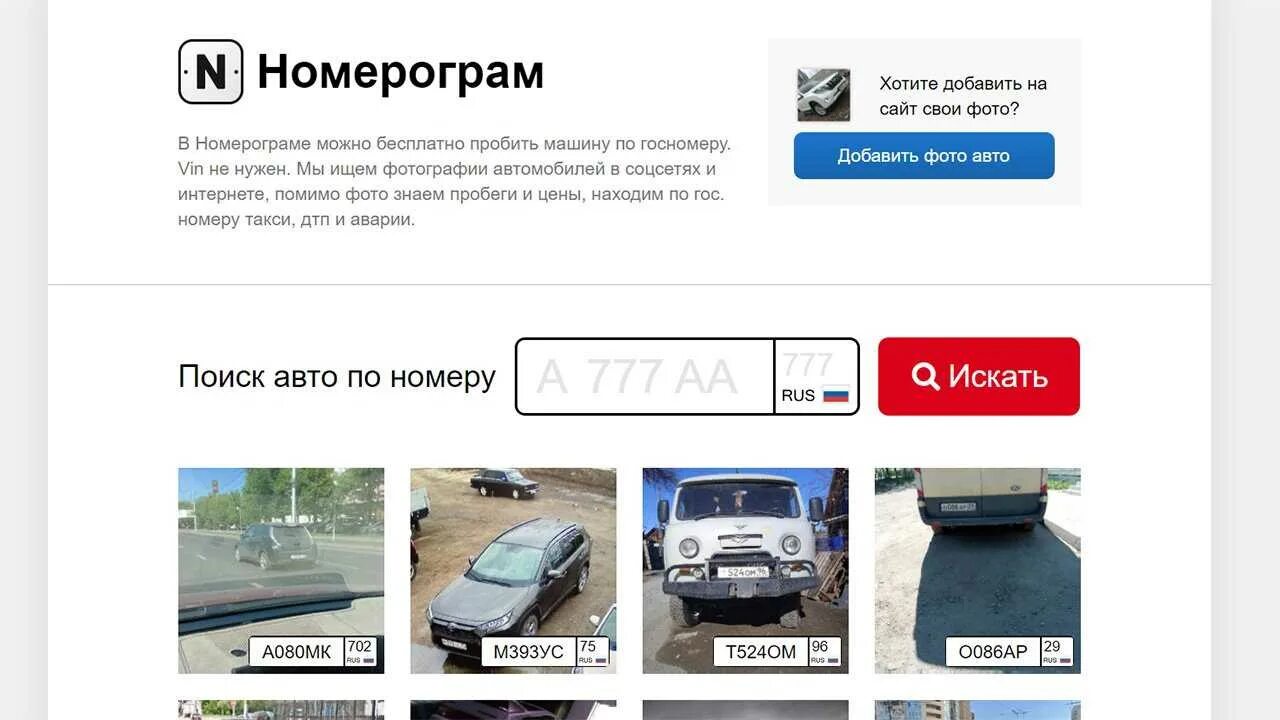The height and width of the screenshot is (720, 1280).
Task: Click the М393УС 75 plate badge
Action: [545, 652]
